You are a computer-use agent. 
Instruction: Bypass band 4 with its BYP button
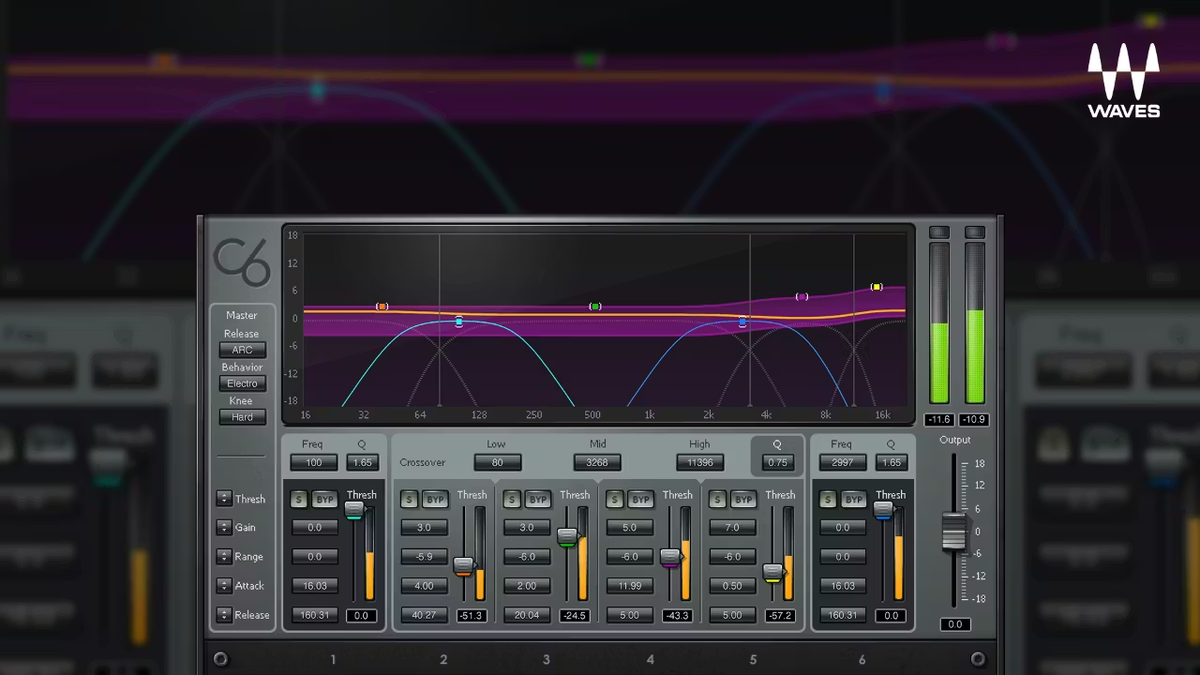pyautogui.click(x=641, y=499)
